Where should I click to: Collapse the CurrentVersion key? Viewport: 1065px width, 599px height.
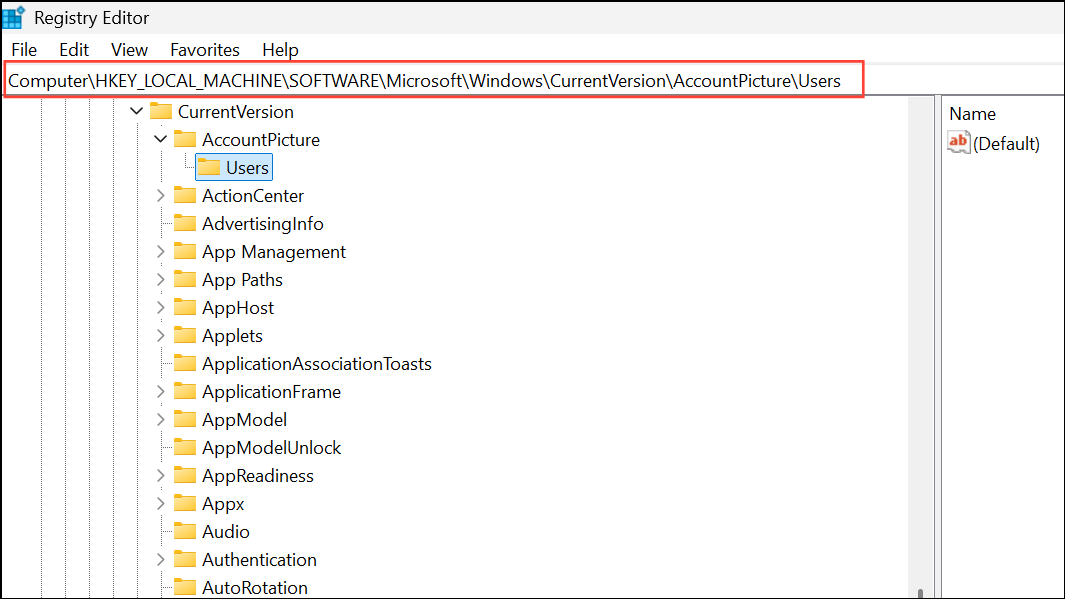[137, 111]
